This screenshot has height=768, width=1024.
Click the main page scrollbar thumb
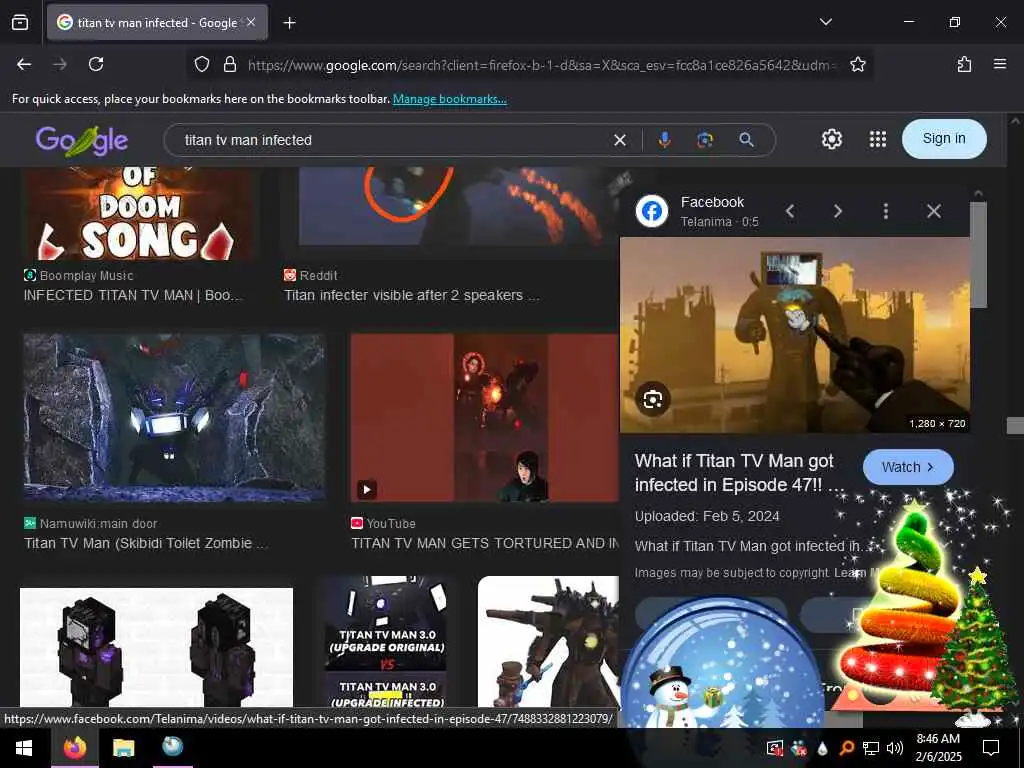tap(1015, 425)
